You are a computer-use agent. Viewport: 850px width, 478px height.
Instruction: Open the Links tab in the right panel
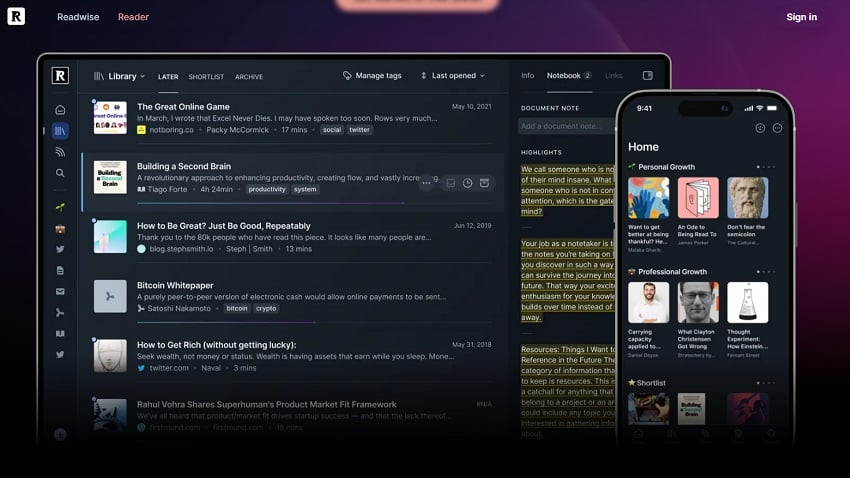pyautogui.click(x=614, y=75)
